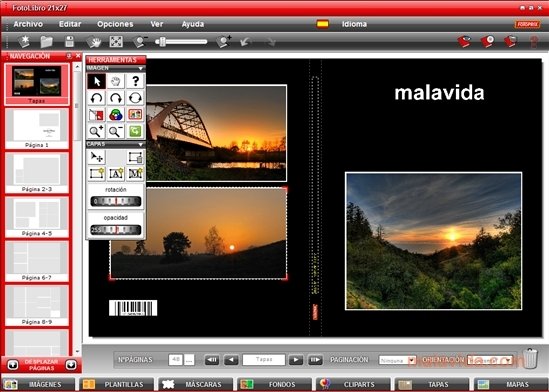Adjust the zoom slider in the toolbar
This screenshot has width=549, height=392.
click(181, 42)
